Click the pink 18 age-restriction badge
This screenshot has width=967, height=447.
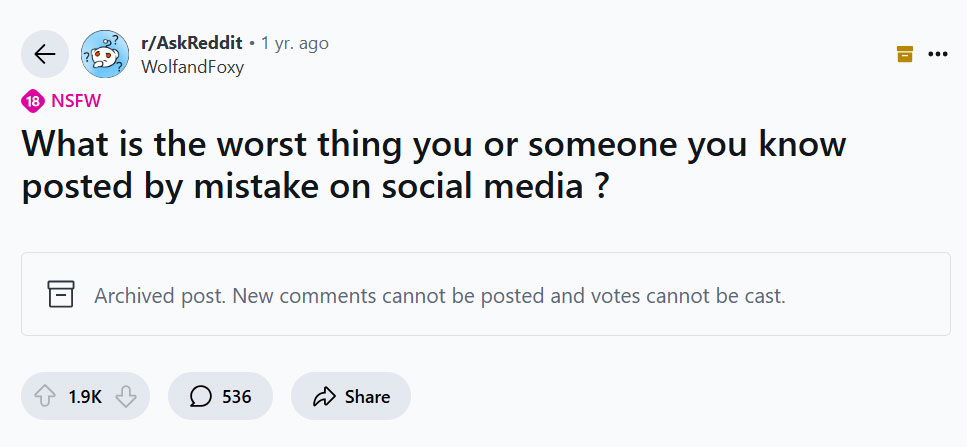point(32,100)
